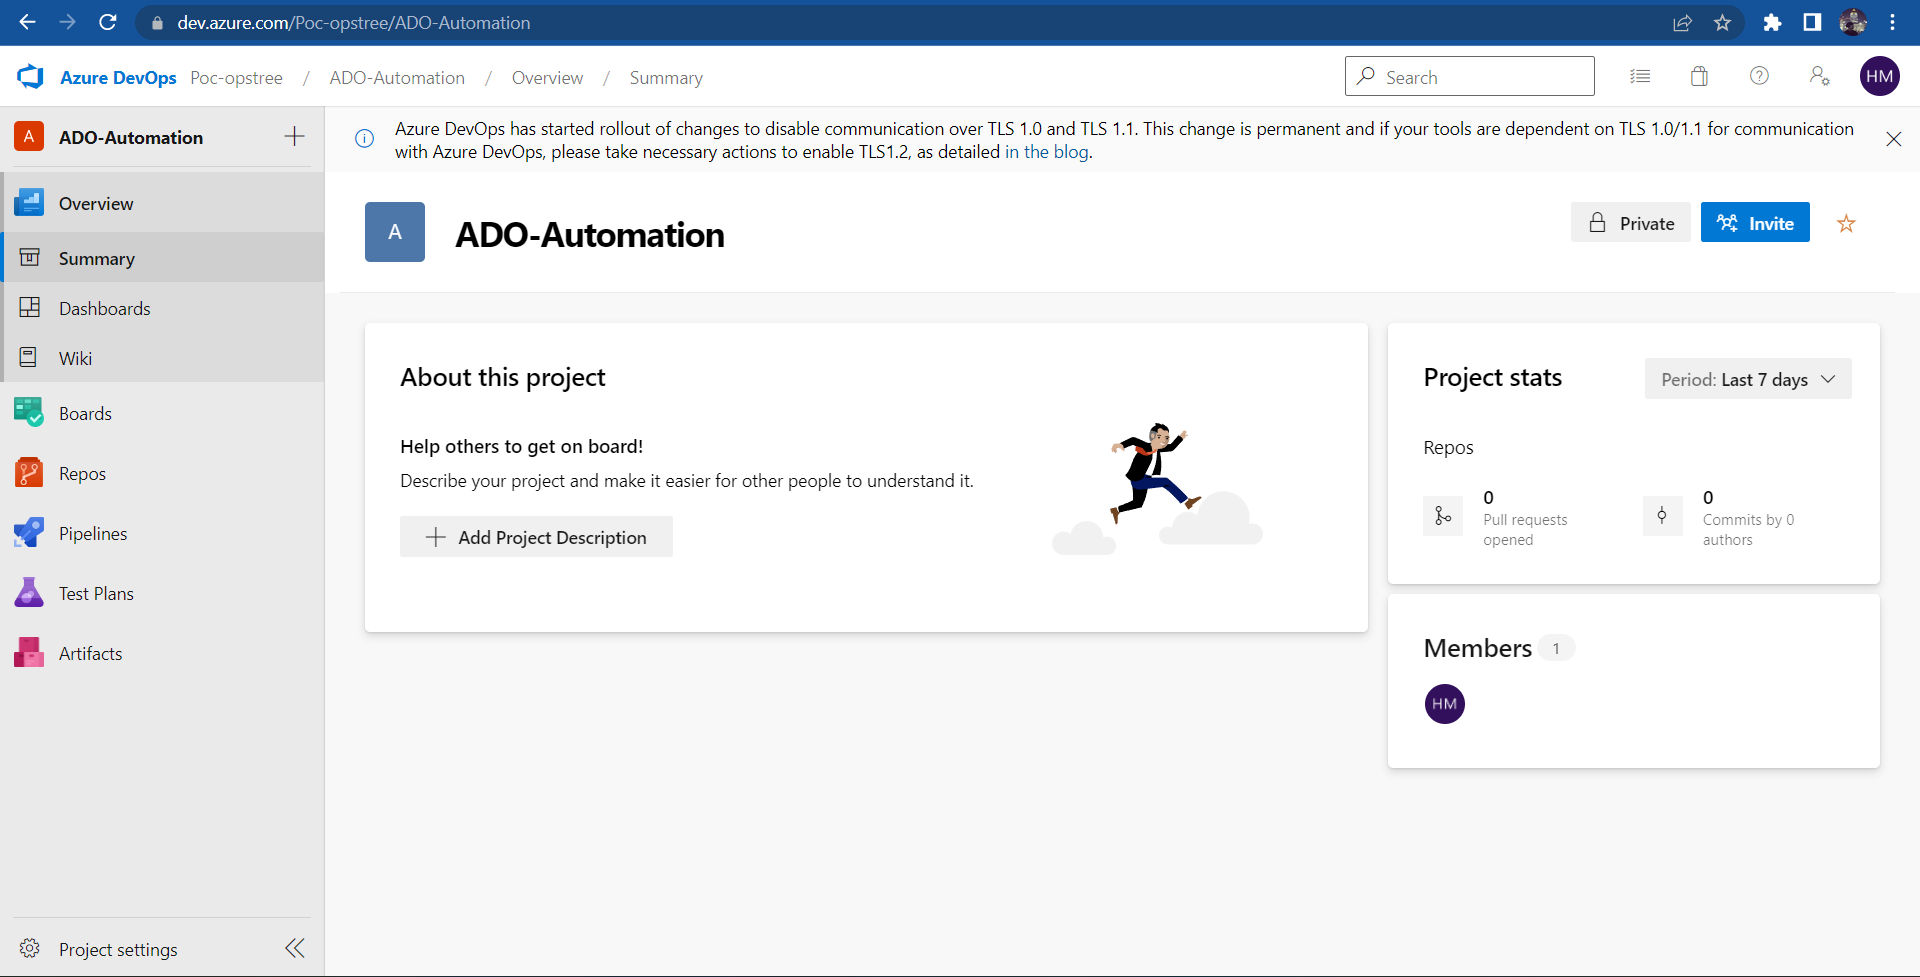Click the Invite button

[1755, 222]
